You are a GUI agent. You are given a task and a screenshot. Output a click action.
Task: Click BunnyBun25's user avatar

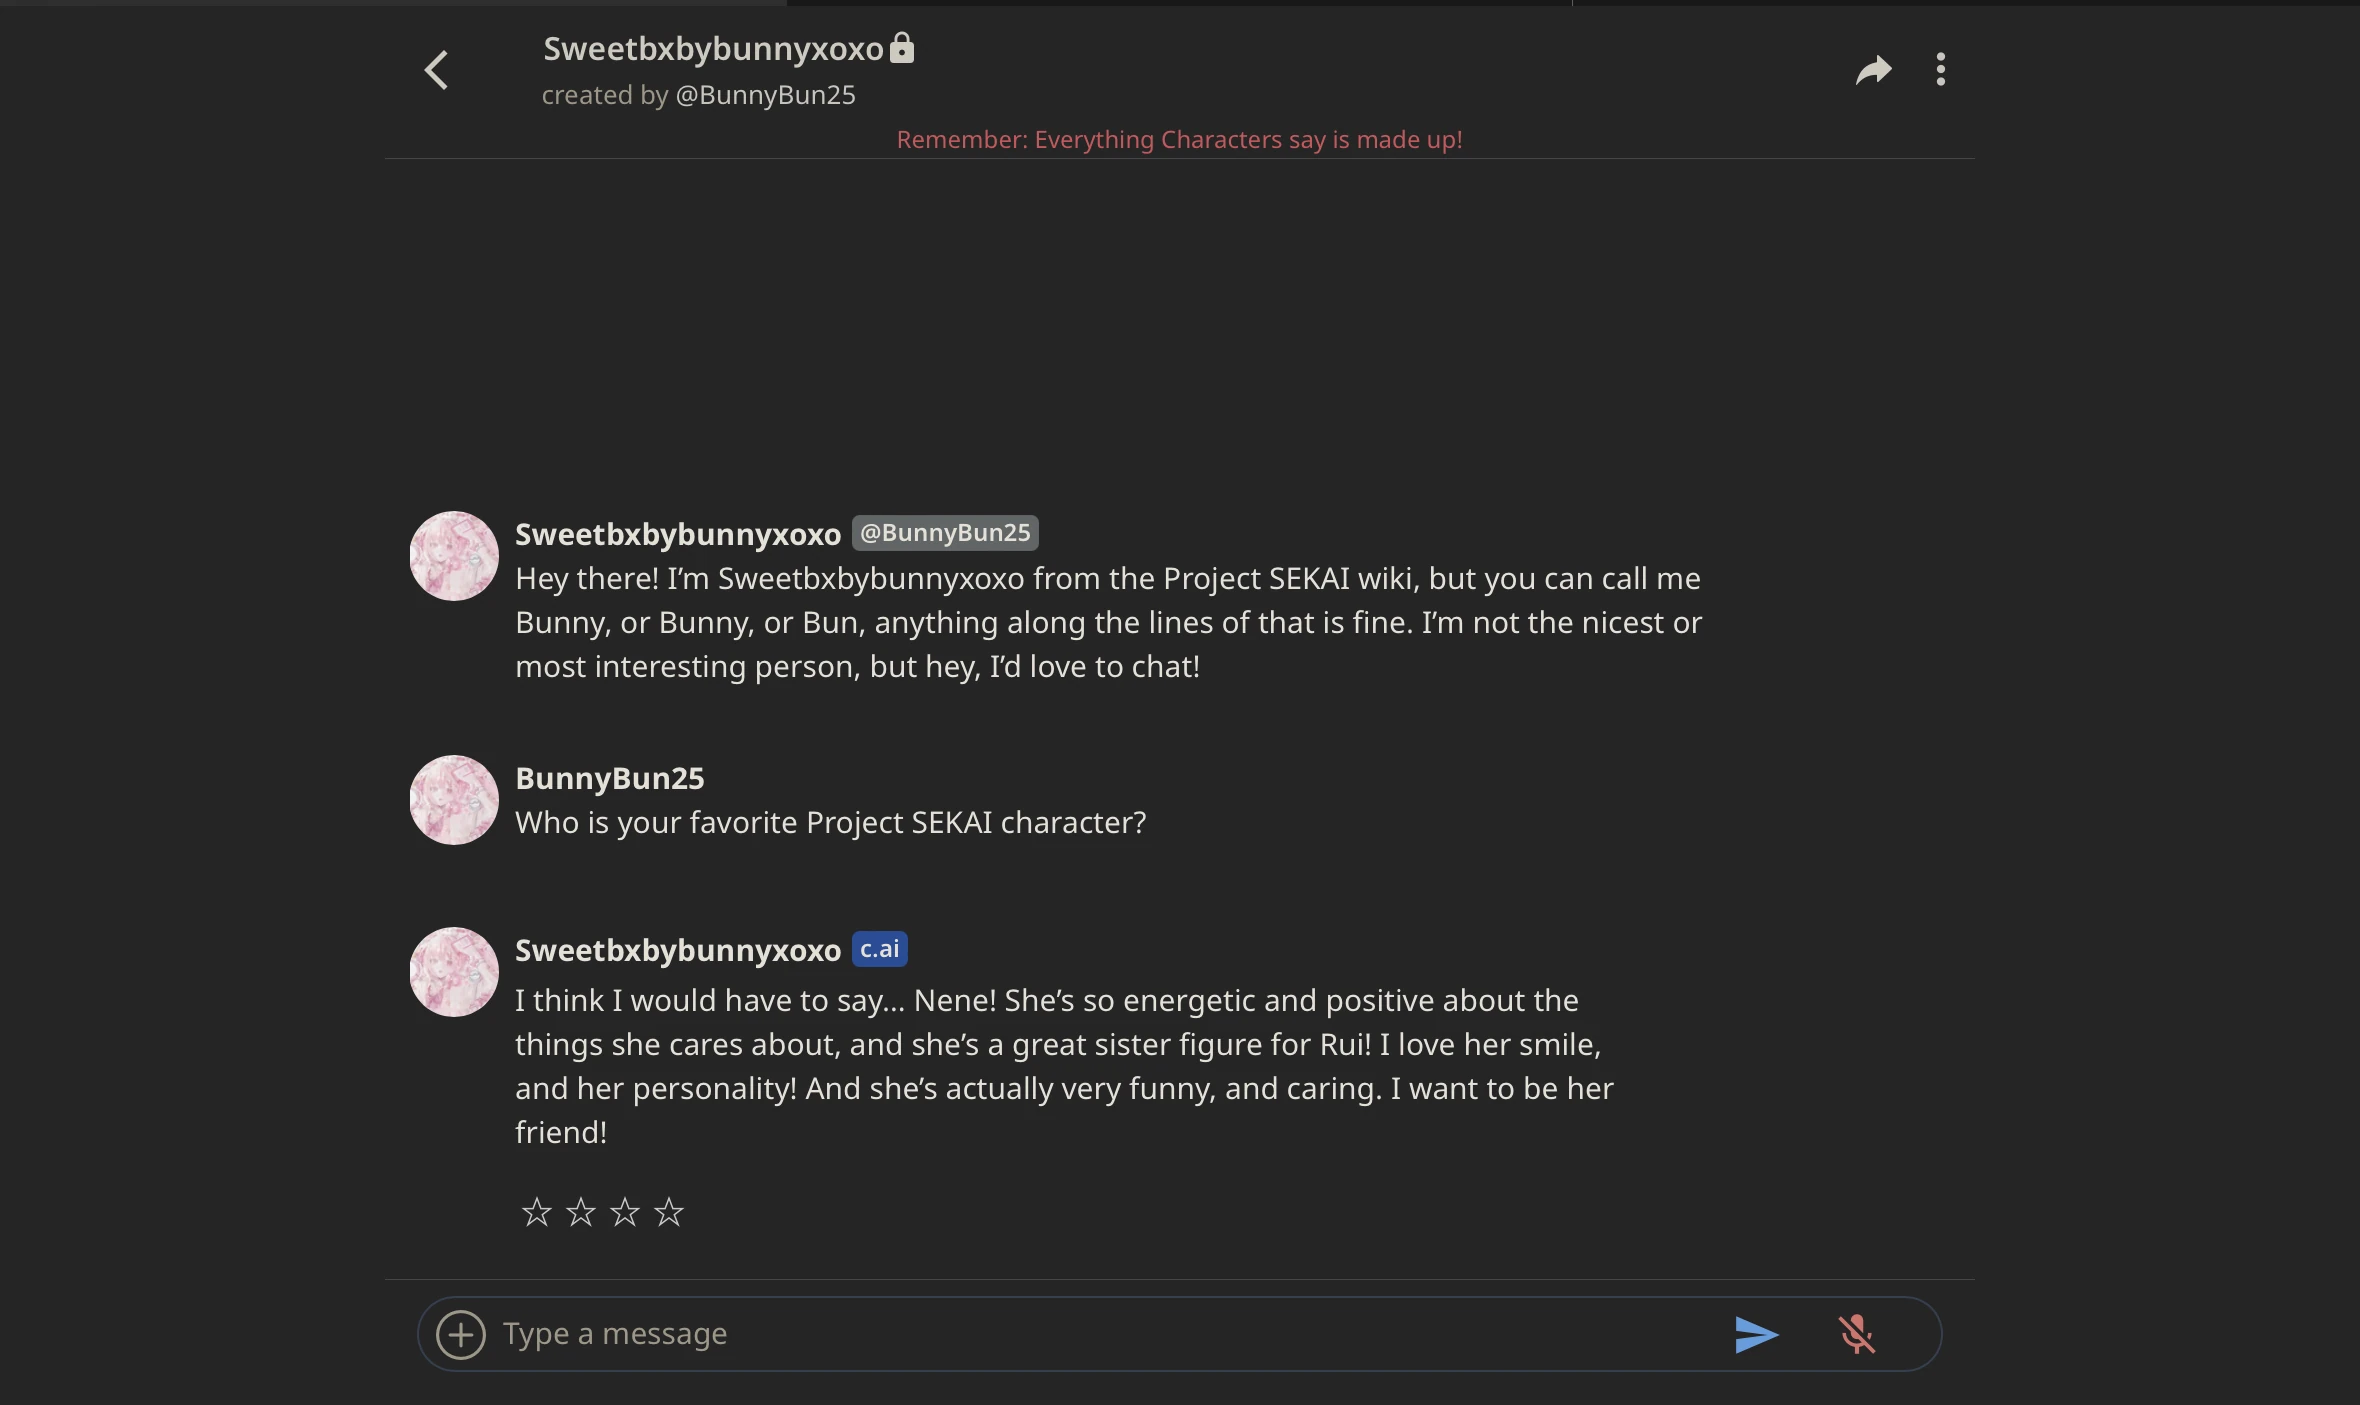(454, 800)
